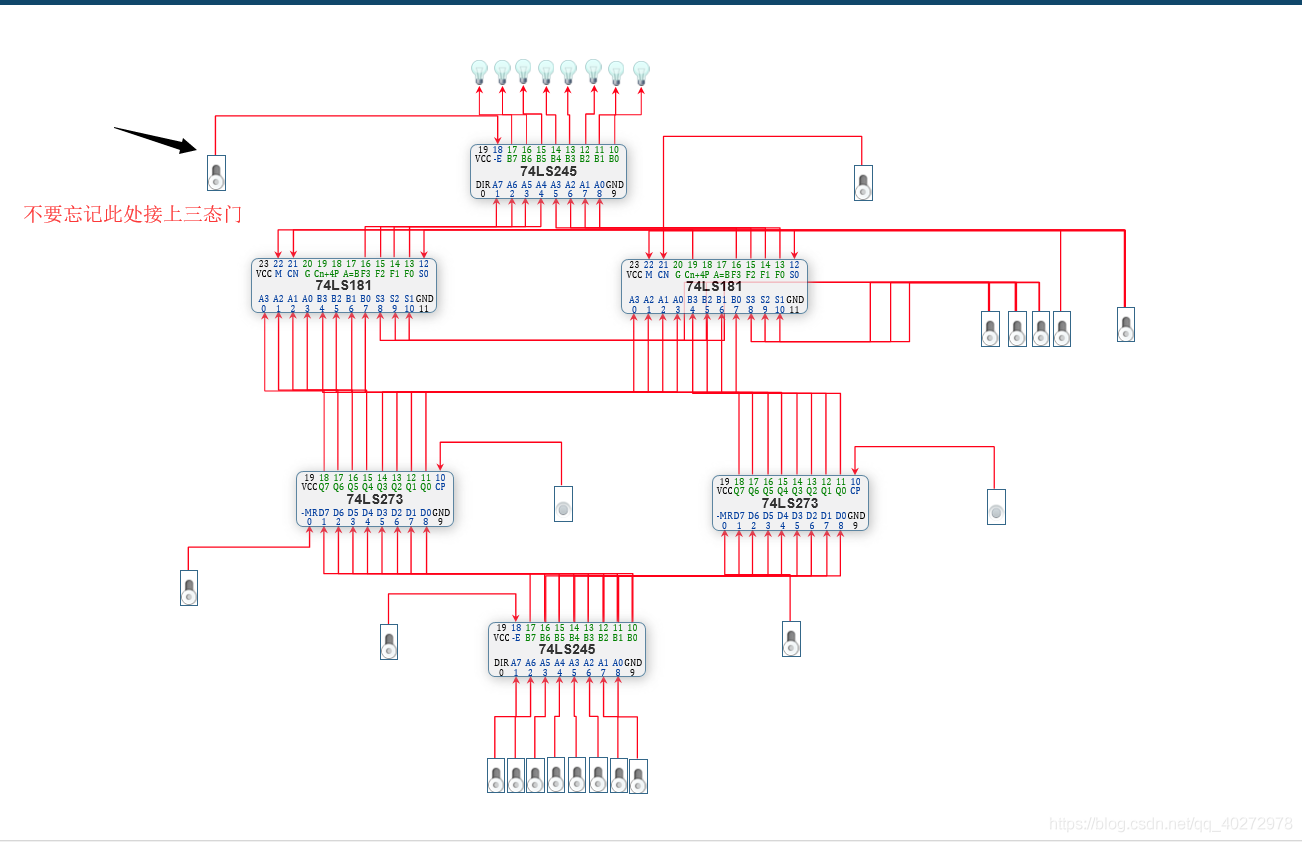Toggle the isolated far-right switch near right 74LS181
1302x842 pixels.
coord(1125,324)
